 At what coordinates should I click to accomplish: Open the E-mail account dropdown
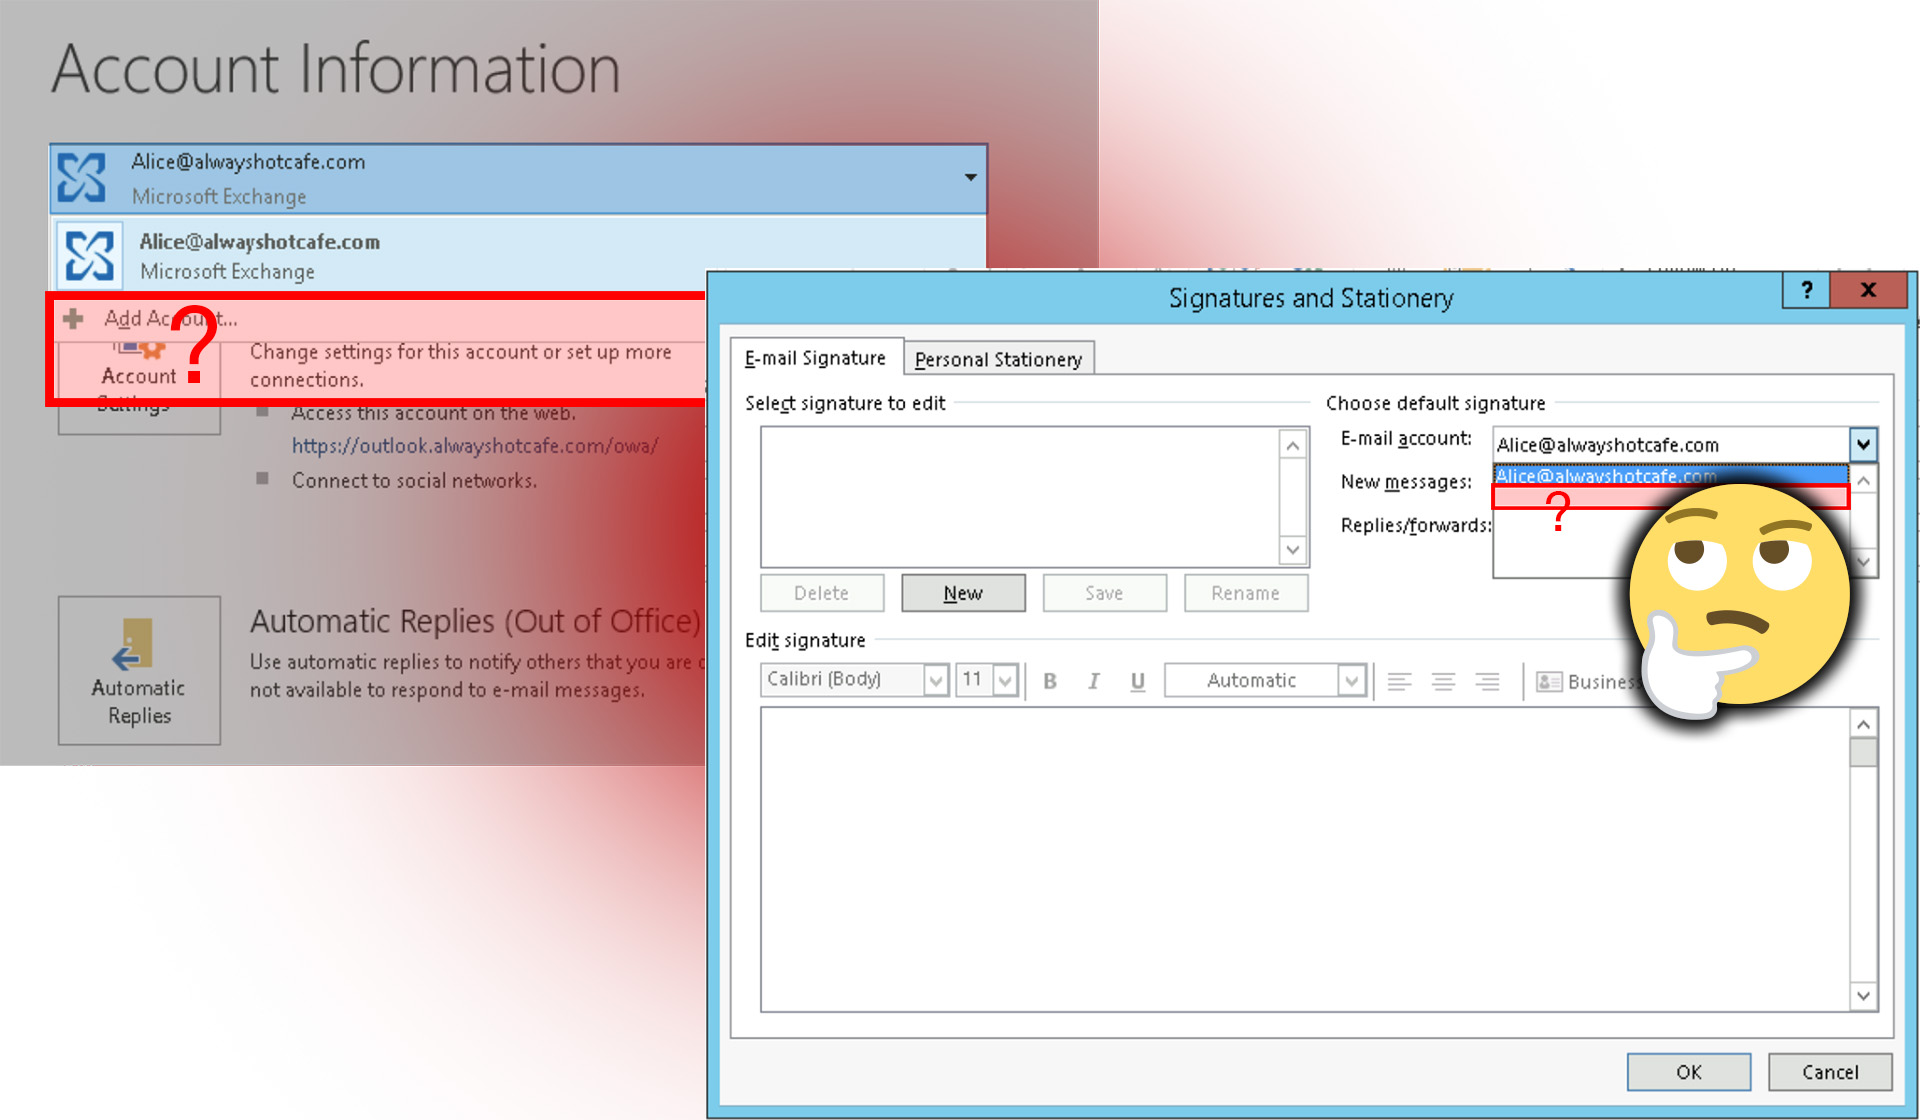tap(1862, 444)
